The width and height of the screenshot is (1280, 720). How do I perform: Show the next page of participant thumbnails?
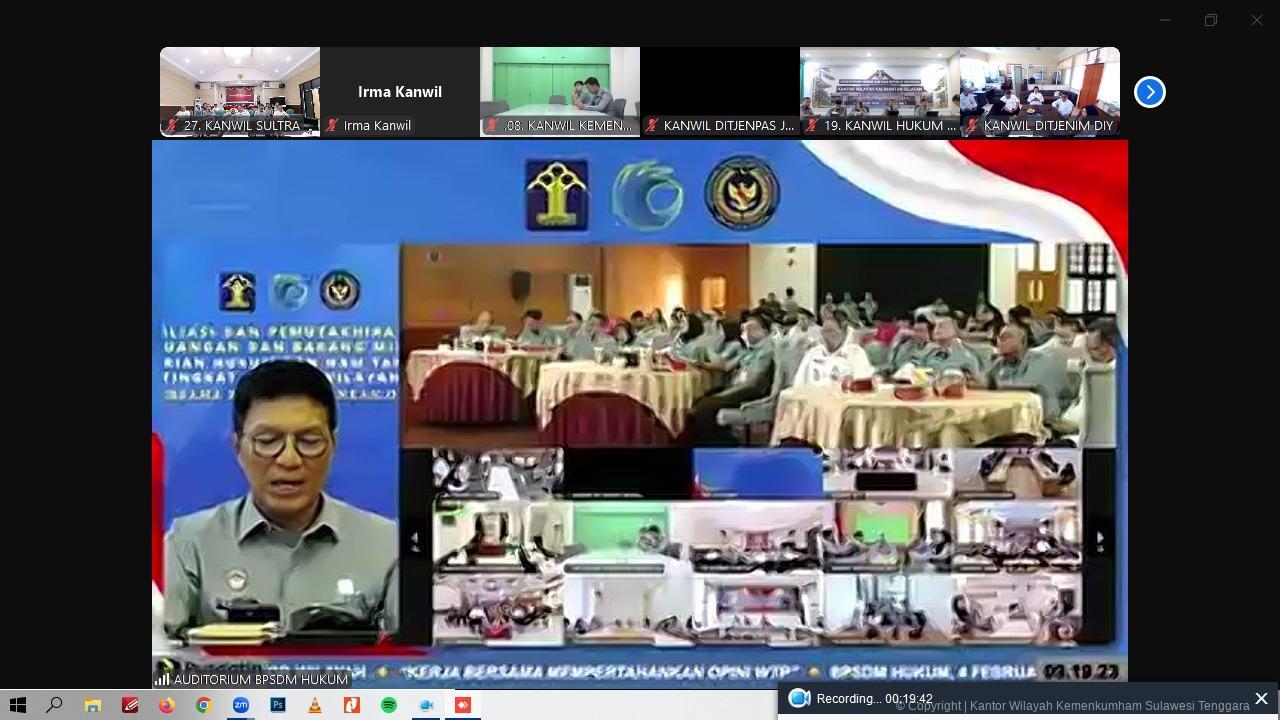[1150, 92]
